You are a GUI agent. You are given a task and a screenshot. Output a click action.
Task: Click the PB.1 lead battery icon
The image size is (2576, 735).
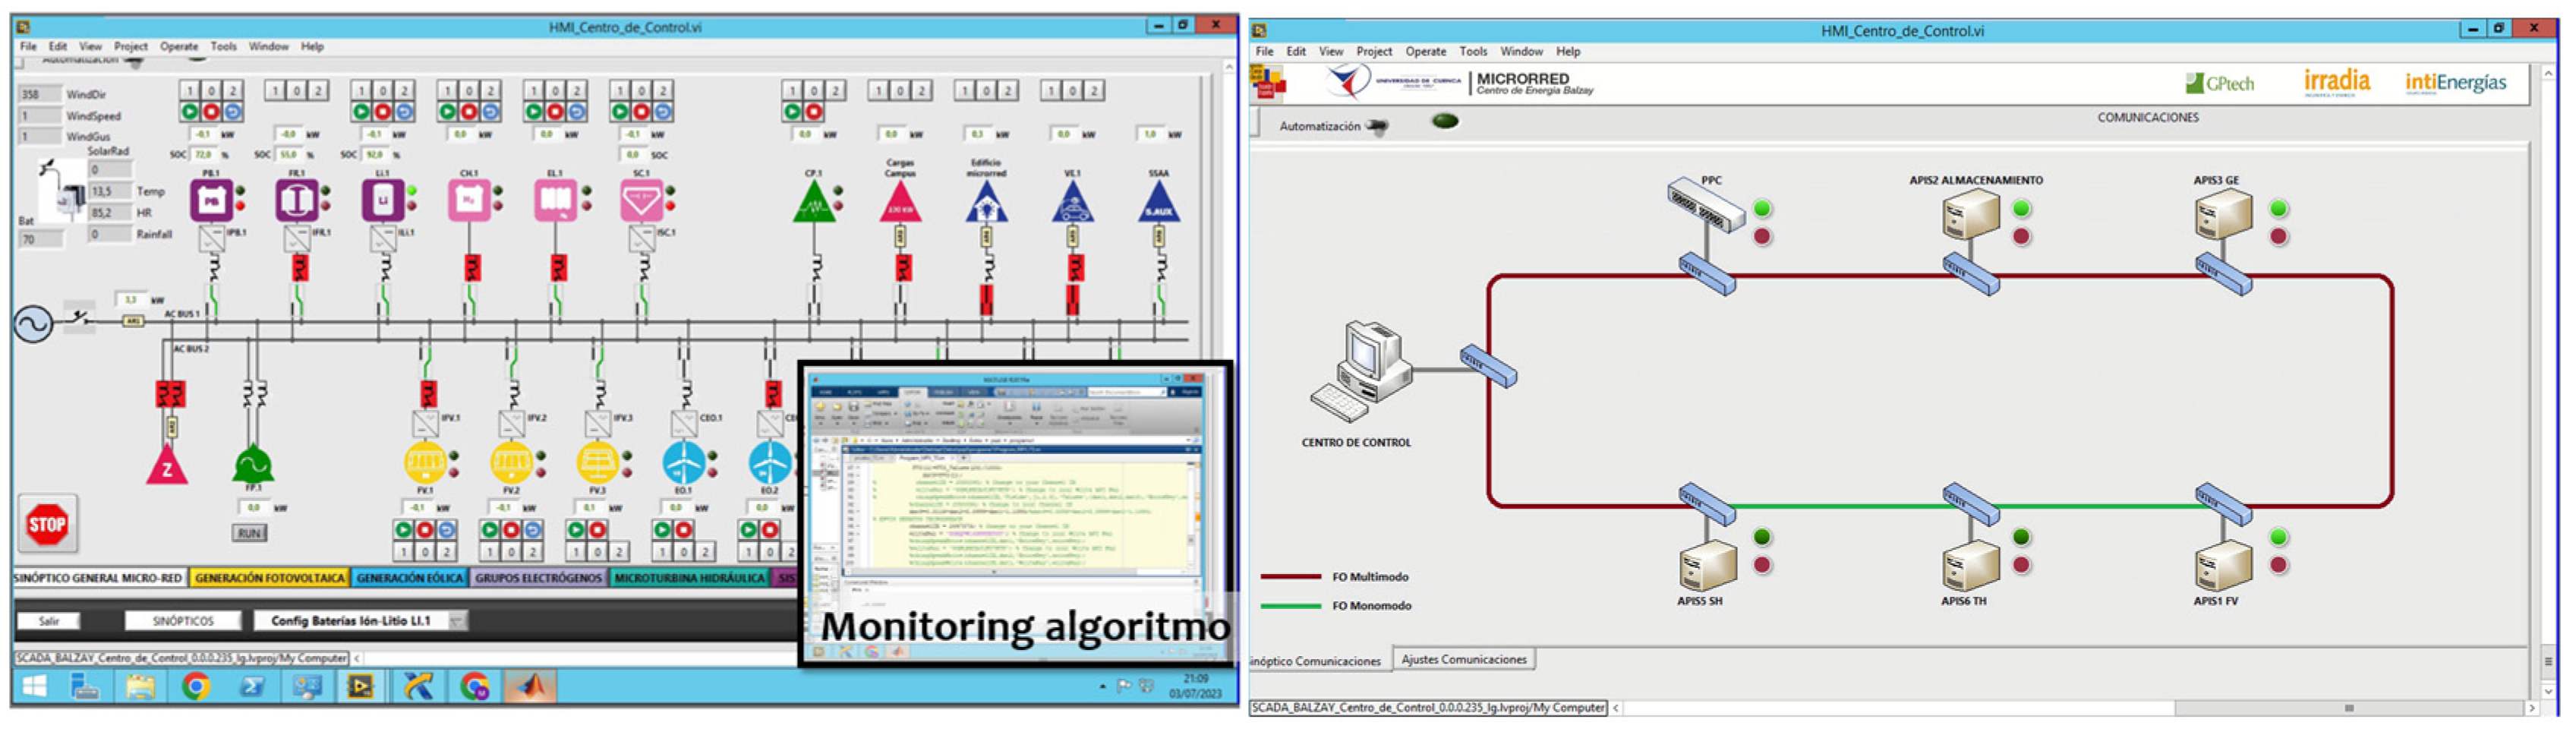(x=211, y=201)
